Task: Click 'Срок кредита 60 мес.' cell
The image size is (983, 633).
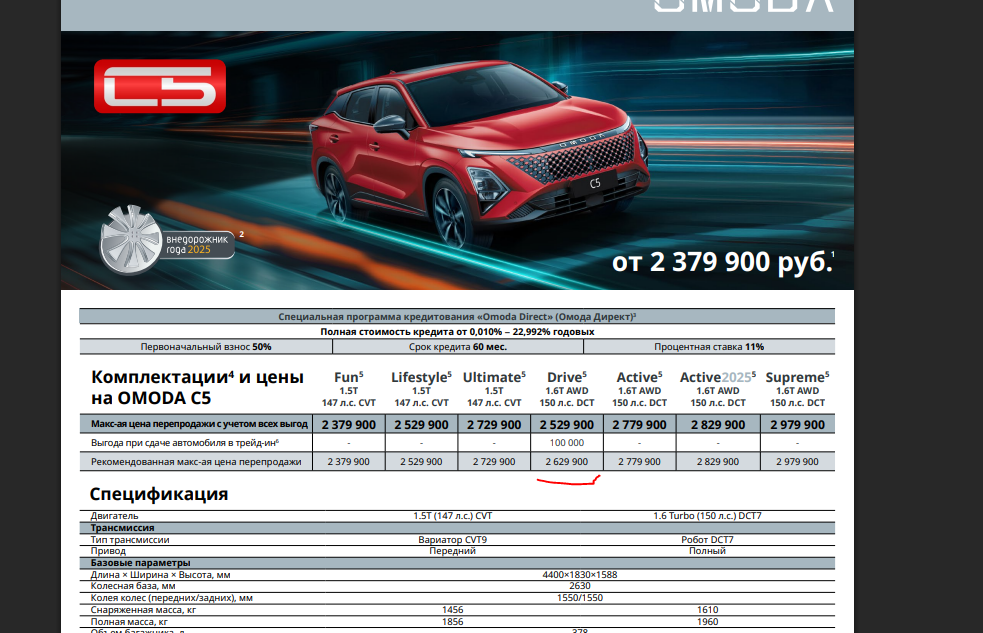Action: [458, 347]
